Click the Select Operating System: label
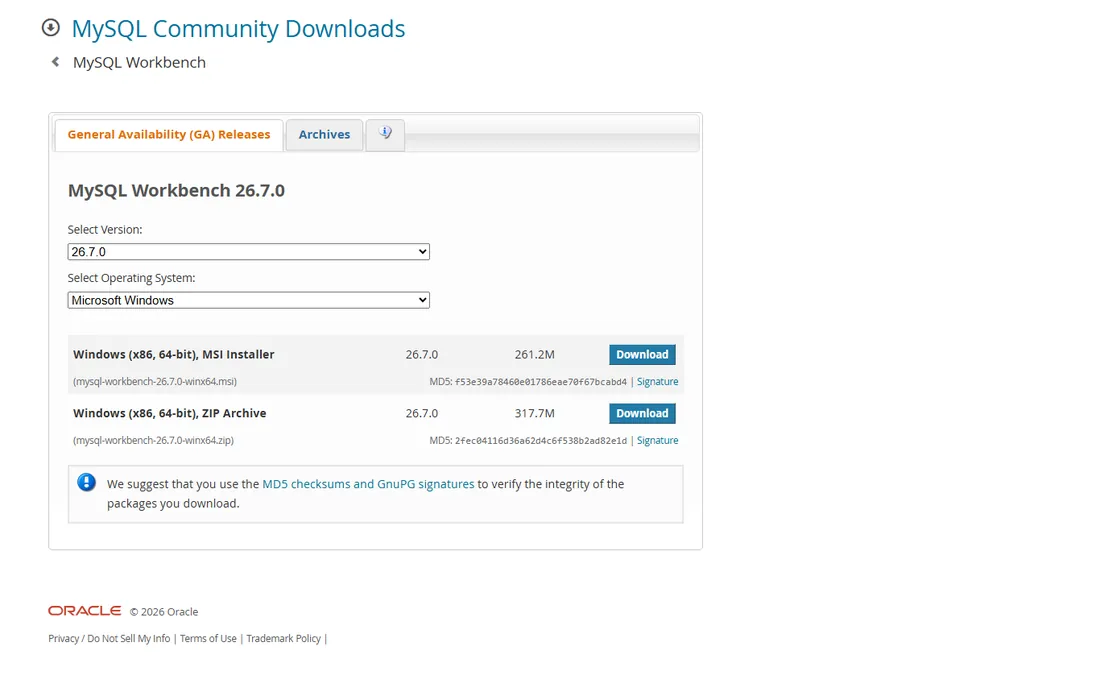 point(131,278)
